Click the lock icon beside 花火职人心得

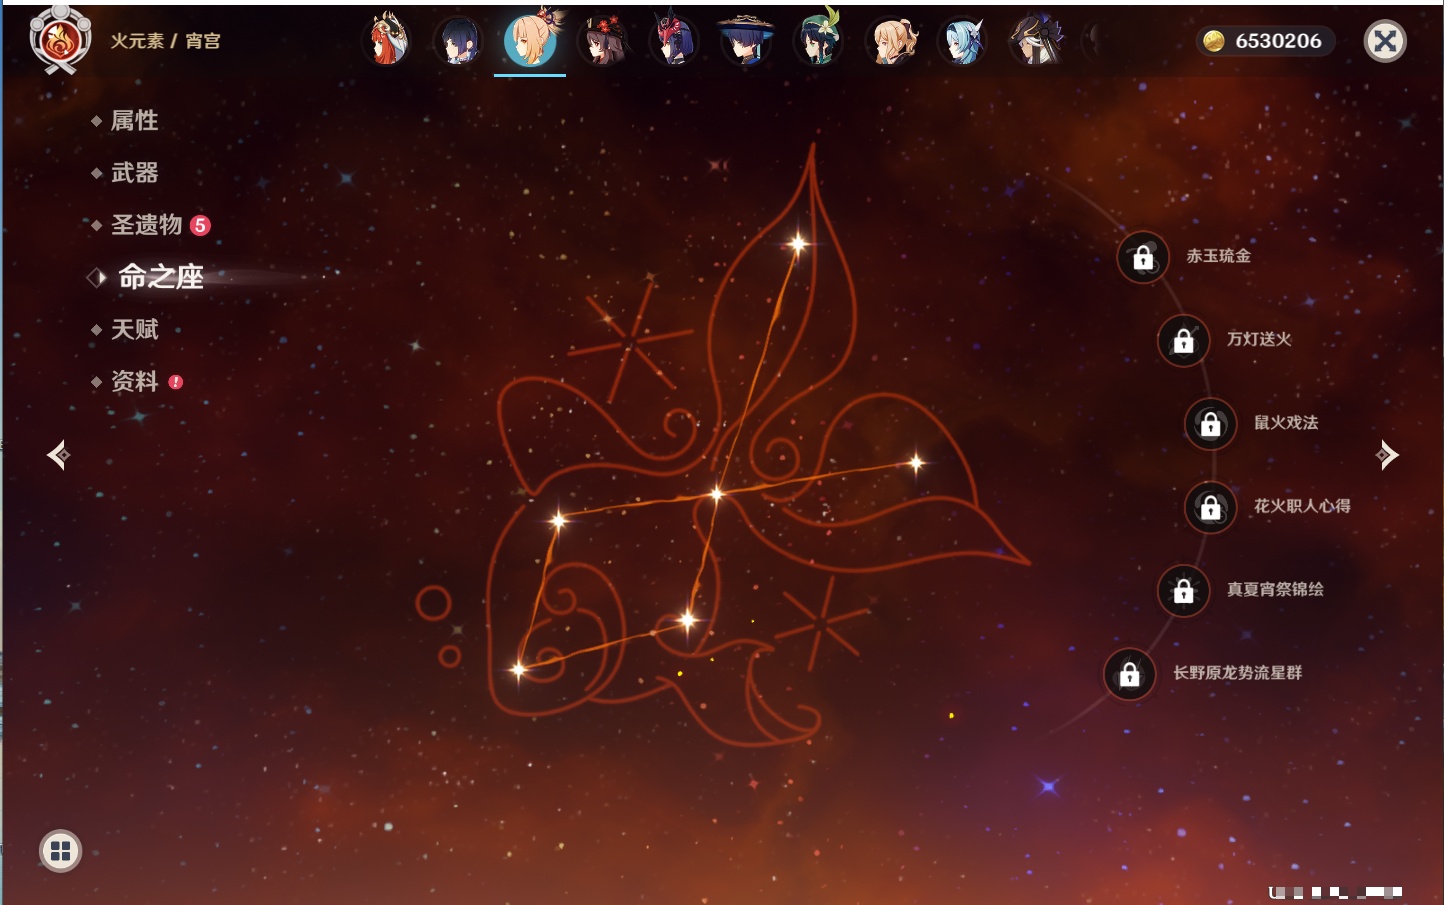1211,507
